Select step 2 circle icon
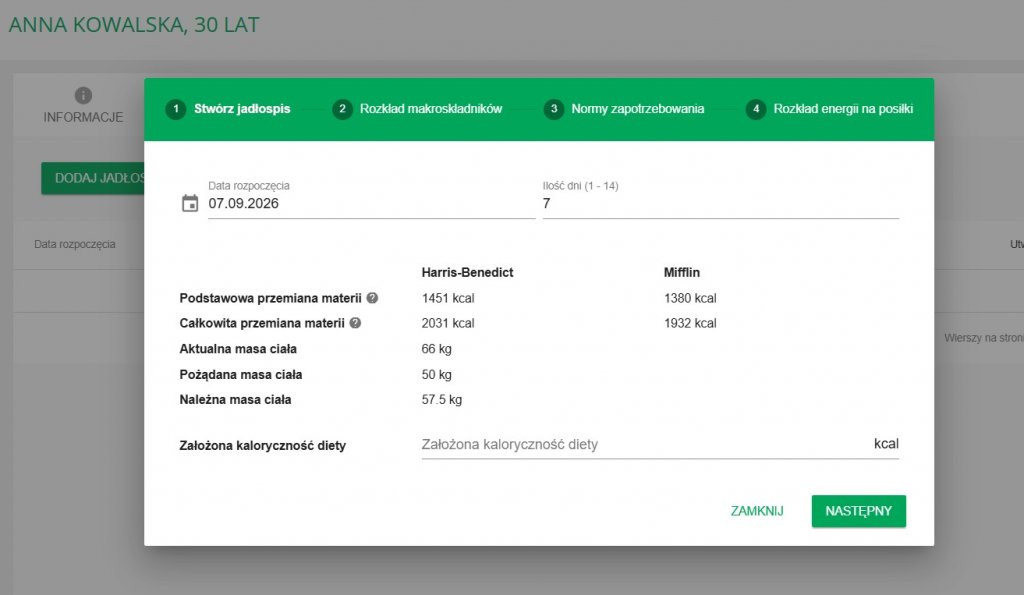The width and height of the screenshot is (1024, 595). point(342,109)
